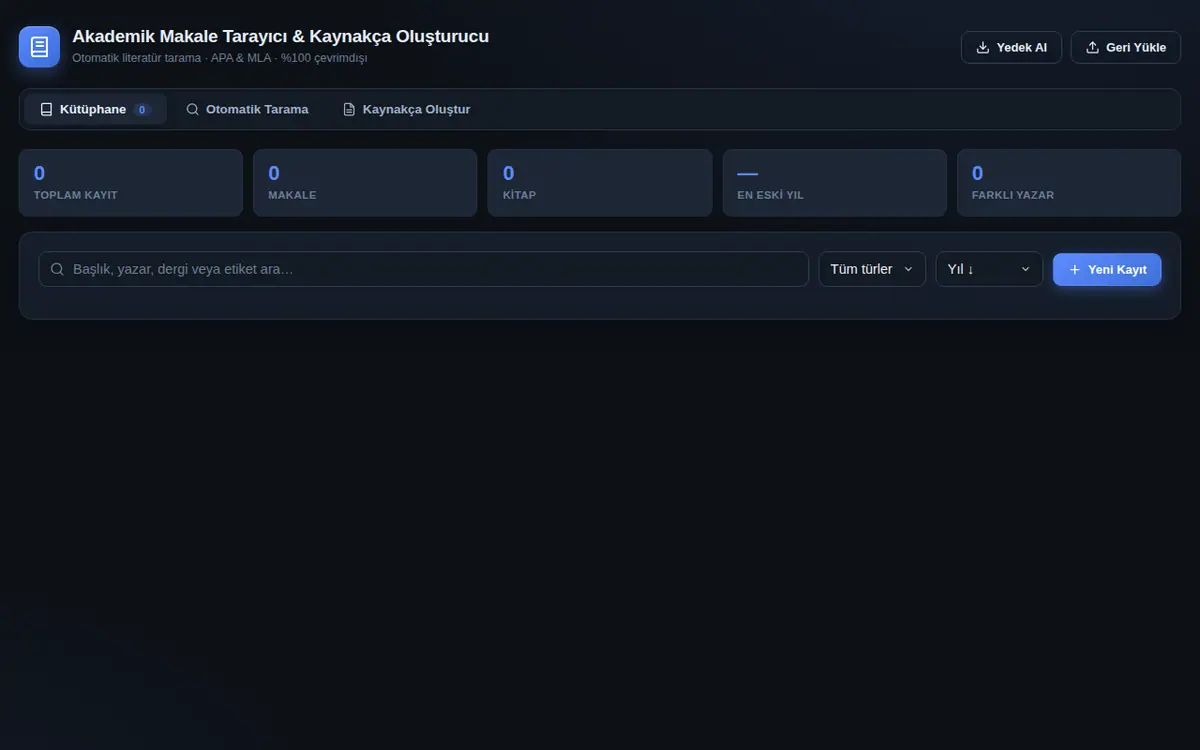Open the Yıl sort order dropdown
Screen dimensions: 1200x750
tap(989, 269)
